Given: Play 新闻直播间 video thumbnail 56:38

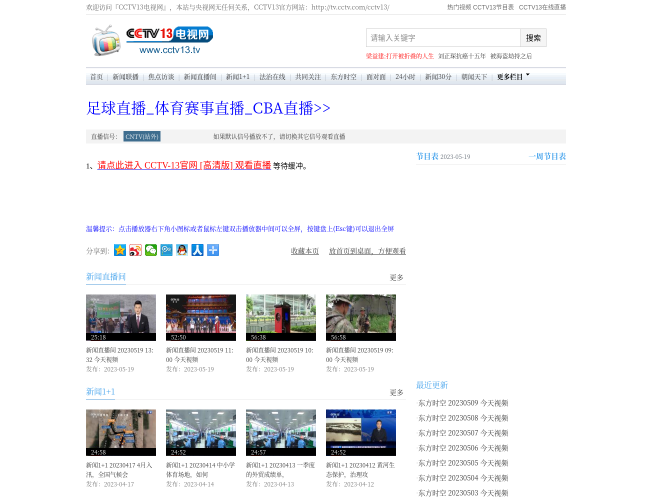Looking at the screenshot, I should (281, 318).
